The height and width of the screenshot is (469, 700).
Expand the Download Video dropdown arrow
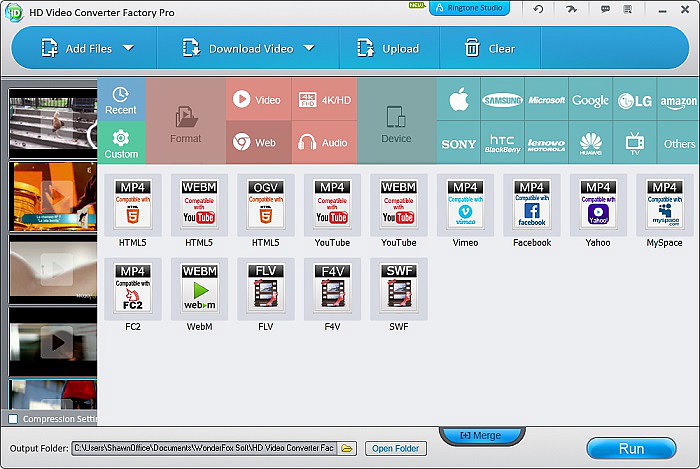[x=309, y=48]
